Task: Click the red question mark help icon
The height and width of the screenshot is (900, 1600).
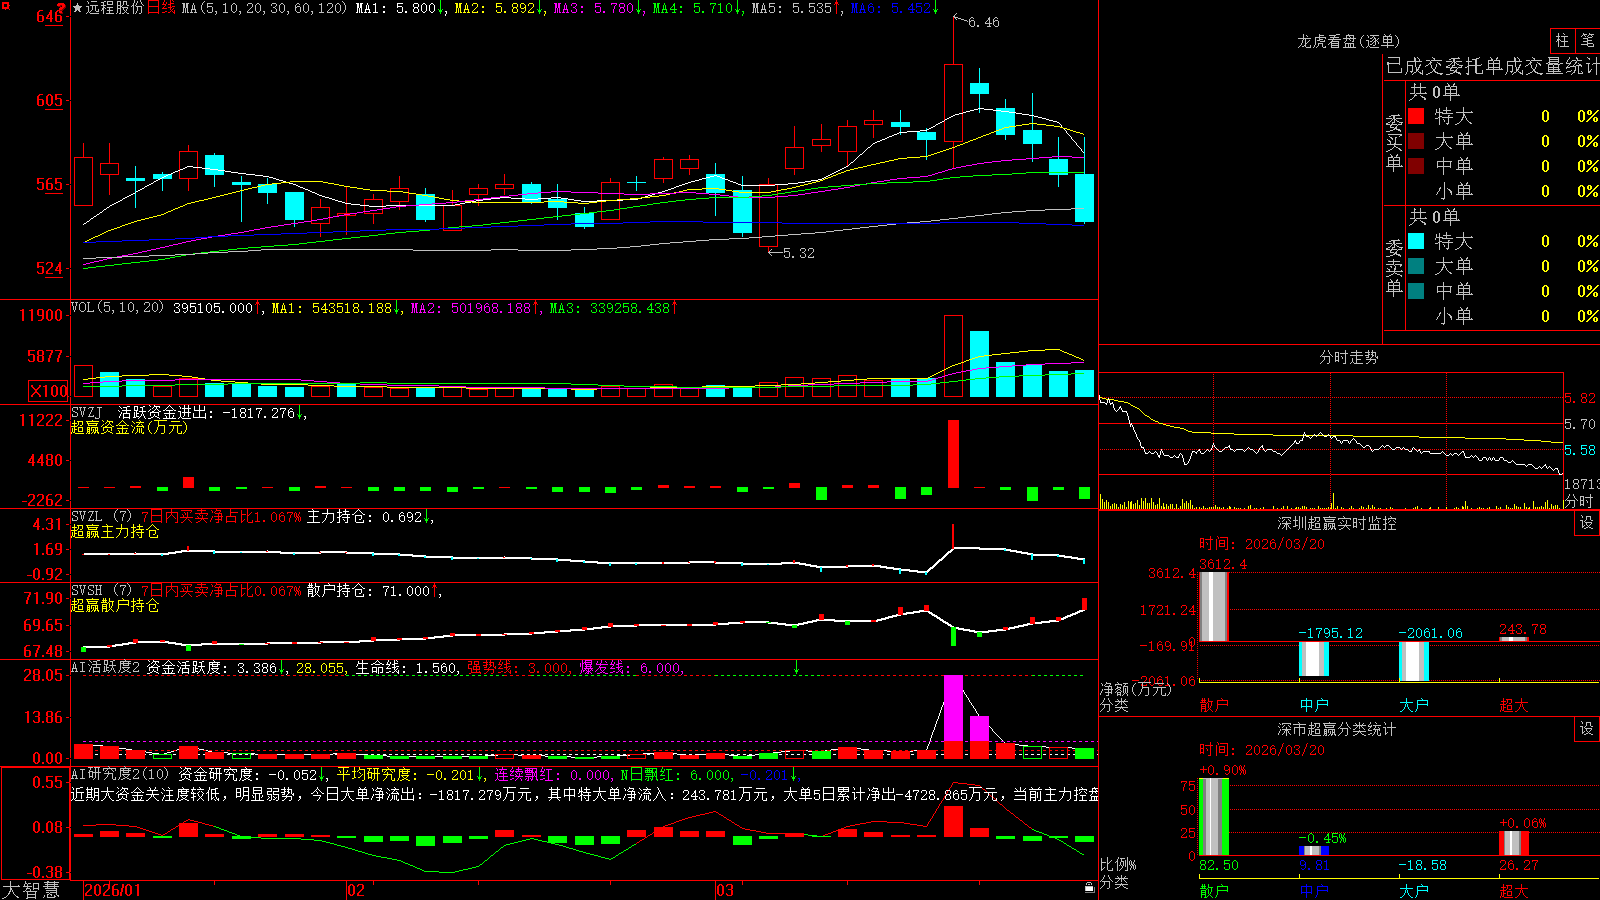Action: tap(62, 7)
